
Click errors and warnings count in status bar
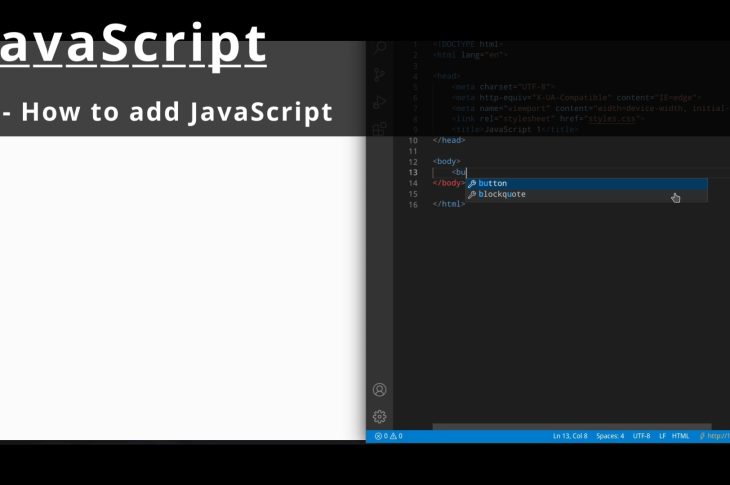[x=389, y=436]
